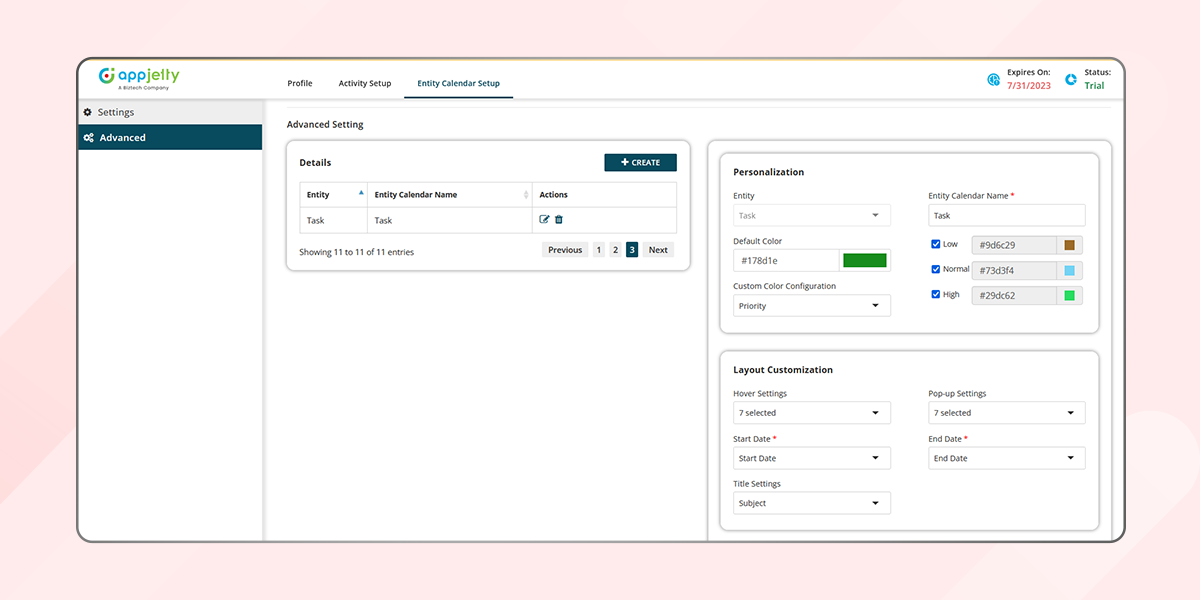Go to Next page of entries
The image size is (1200, 600).
point(658,250)
